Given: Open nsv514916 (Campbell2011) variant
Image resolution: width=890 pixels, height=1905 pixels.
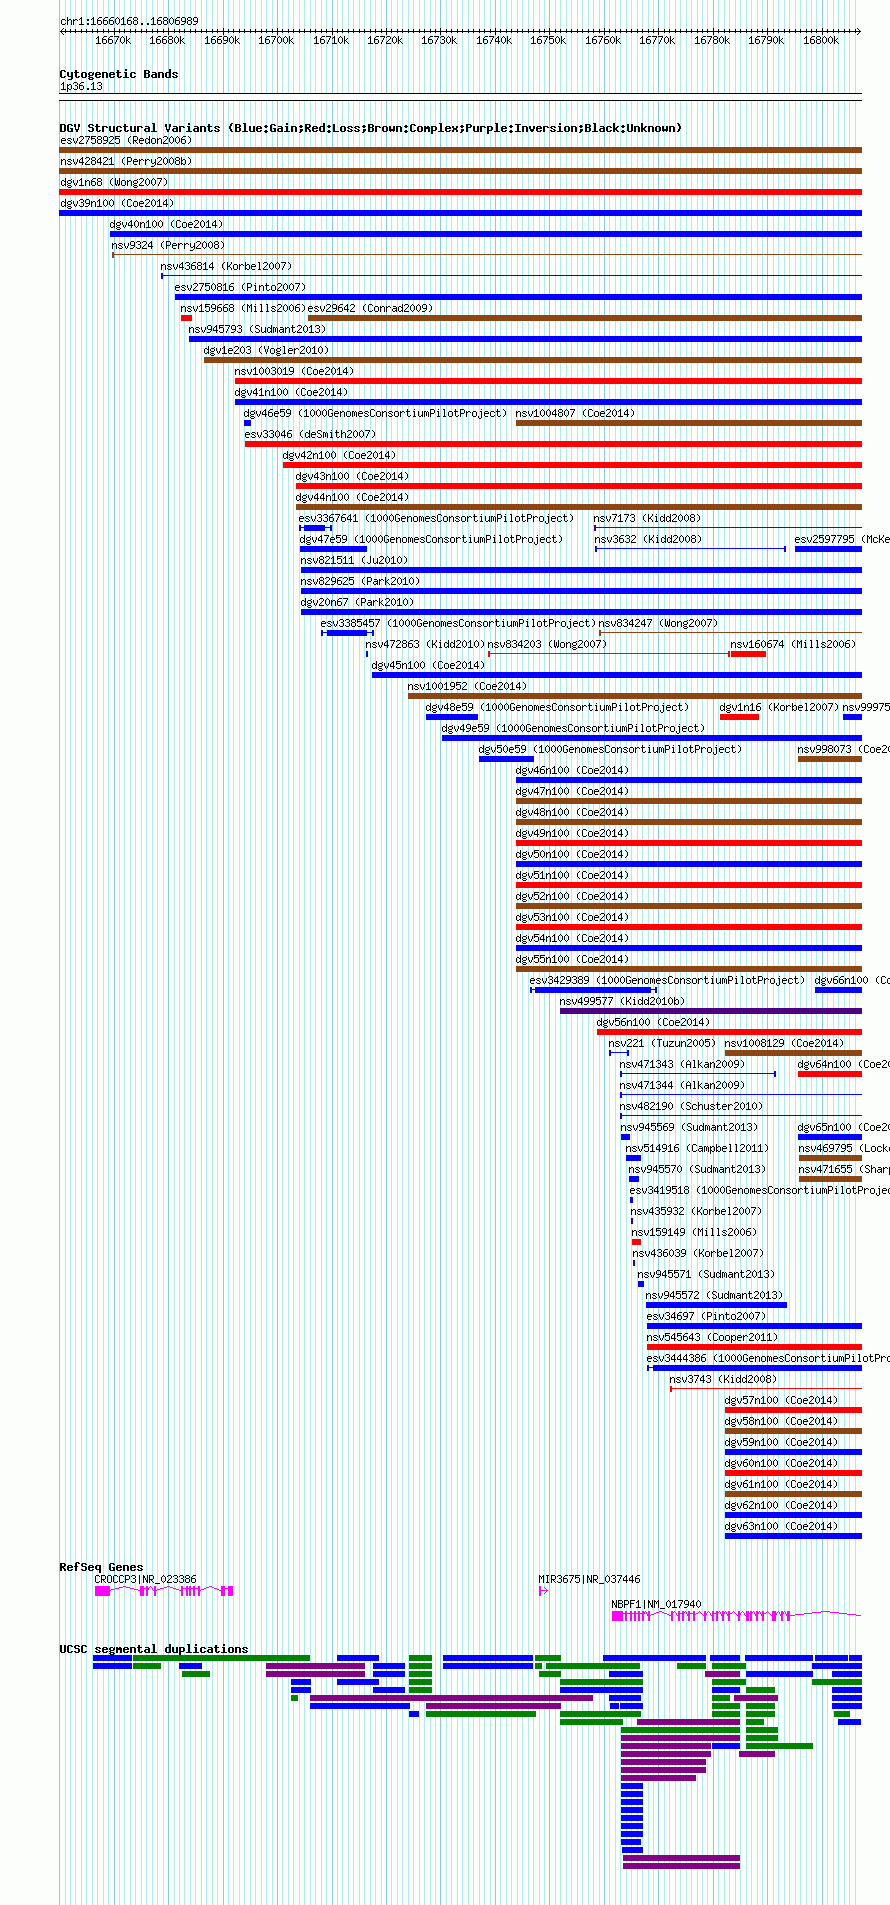Looking at the screenshot, I should point(697,1148).
